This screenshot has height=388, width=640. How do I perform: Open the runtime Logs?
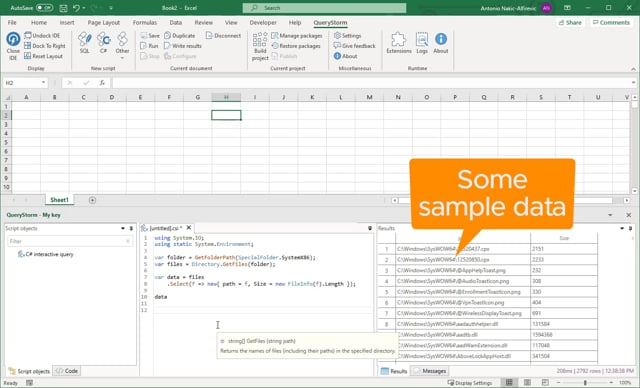pos(422,43)
